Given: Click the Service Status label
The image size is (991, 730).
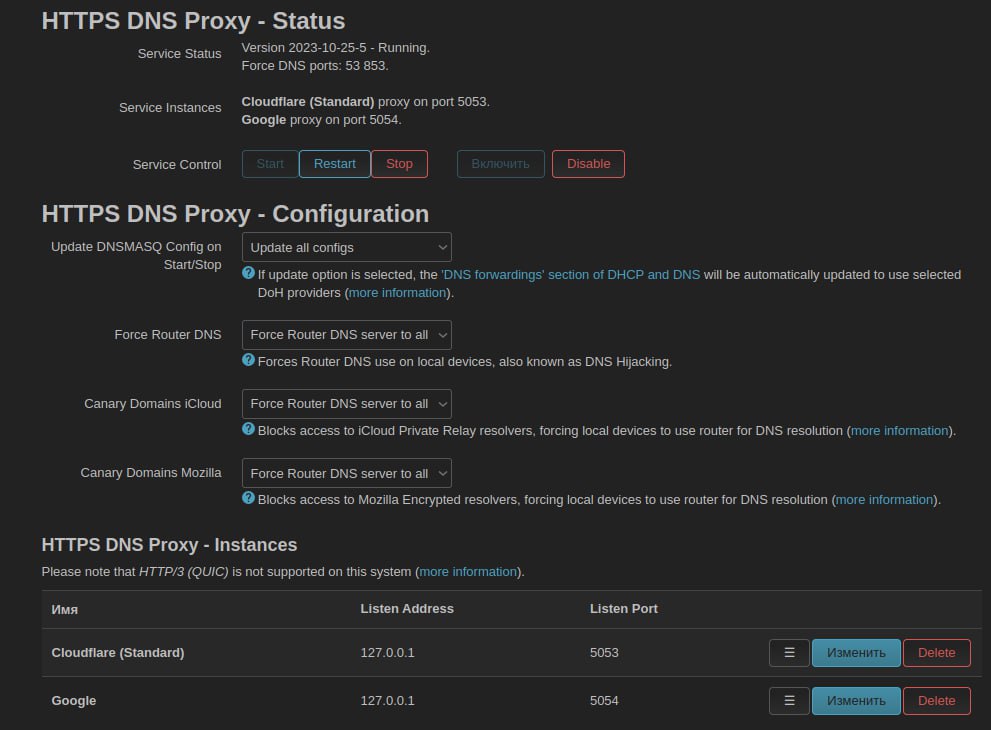Looking at the screenshot, I should coord(179,54).
